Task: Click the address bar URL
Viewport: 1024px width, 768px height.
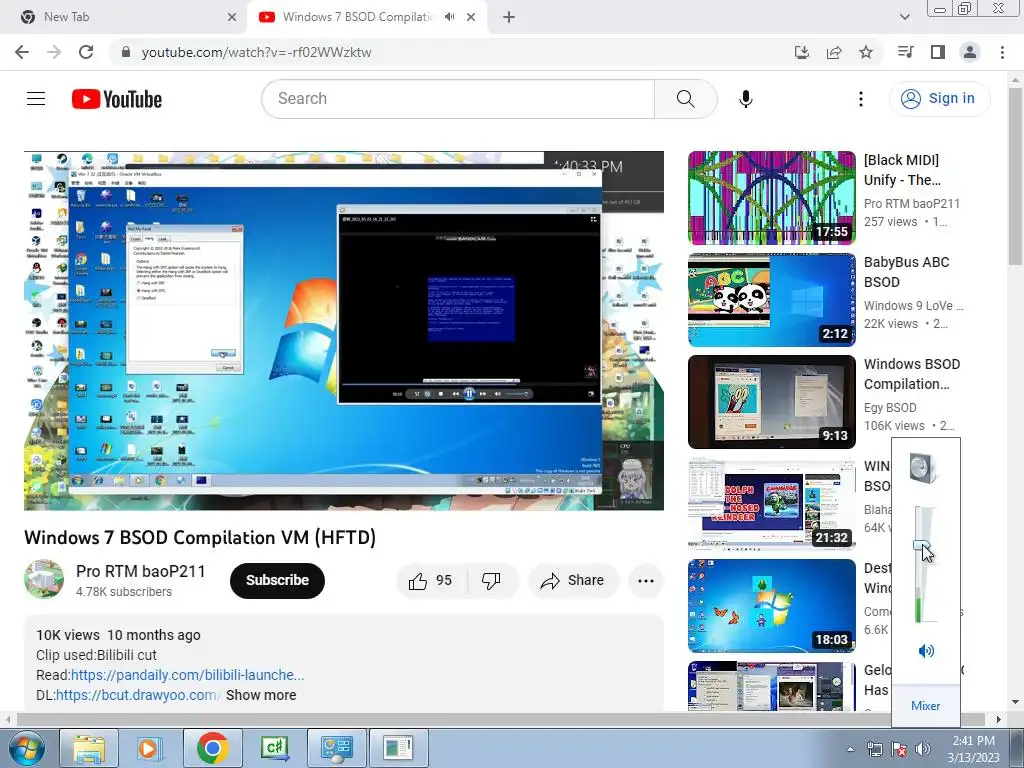Action: (x=257, y=52)
